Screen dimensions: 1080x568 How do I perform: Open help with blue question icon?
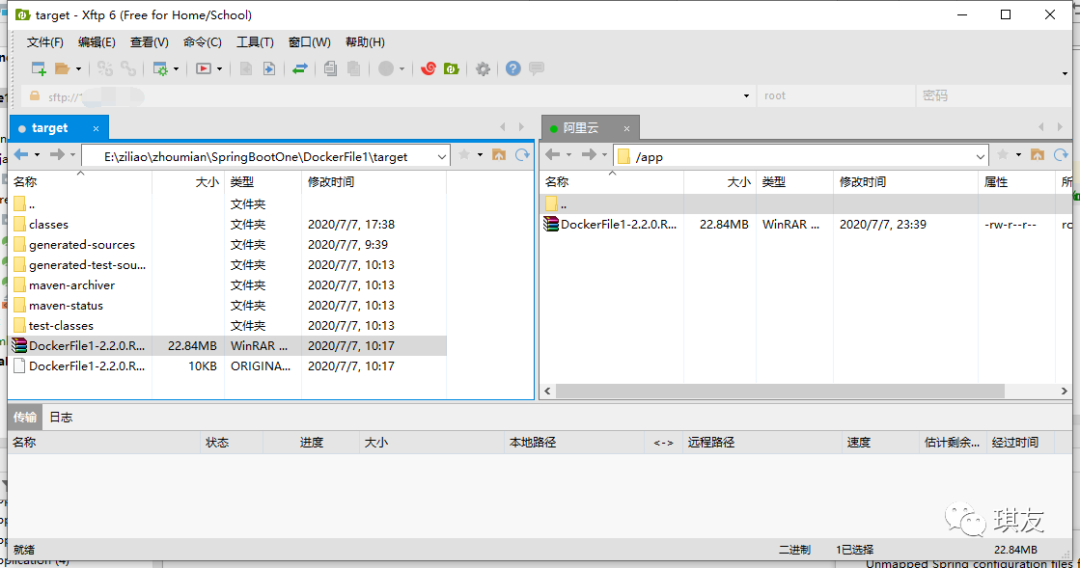click(x=513, y=68)
